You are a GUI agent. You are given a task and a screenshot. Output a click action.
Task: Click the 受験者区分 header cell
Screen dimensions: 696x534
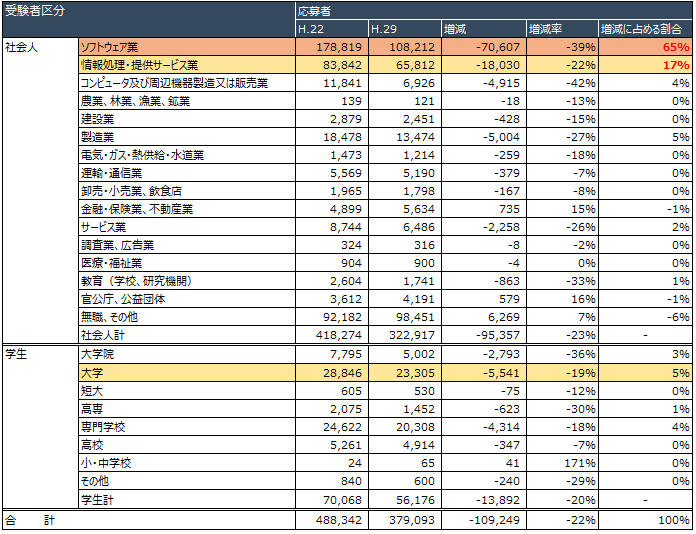[x=149, y=20]
